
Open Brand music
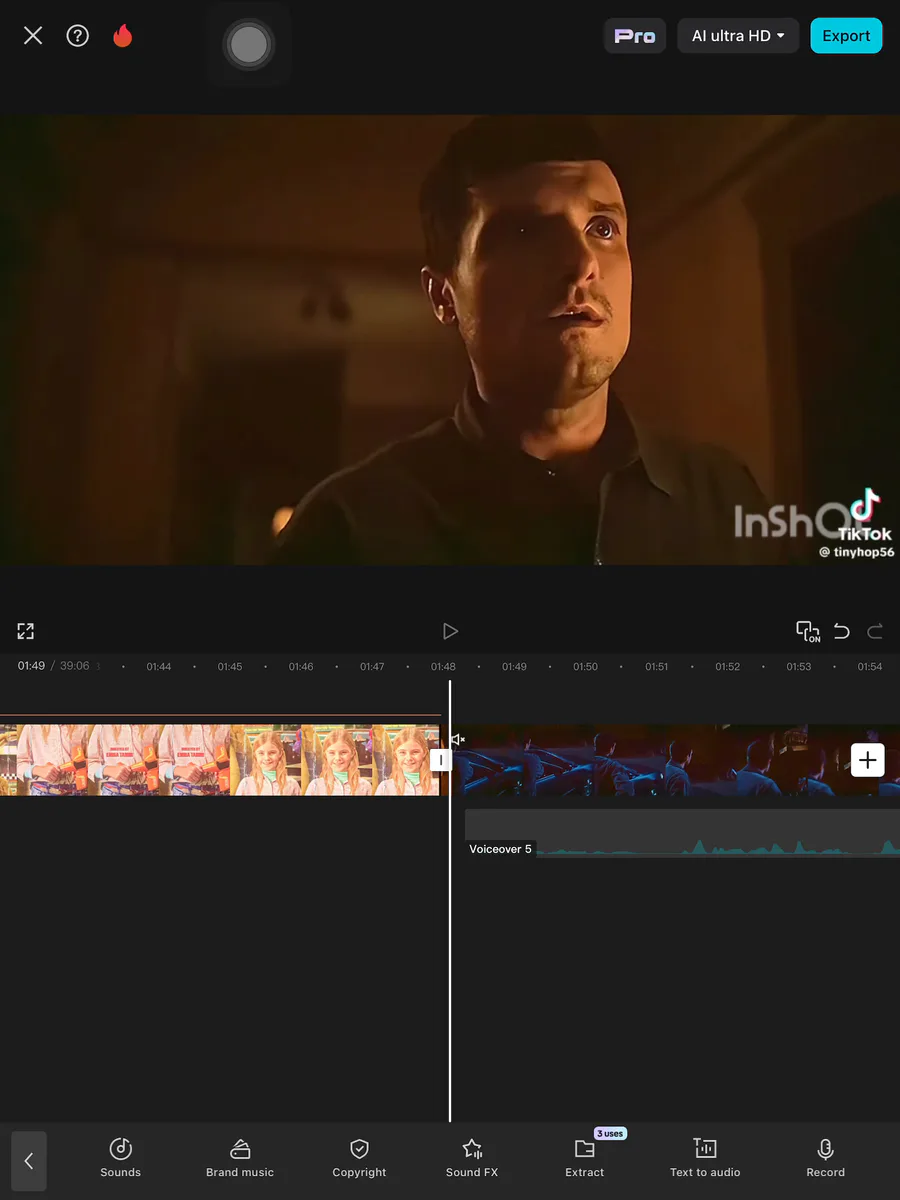pos(240,1159)
